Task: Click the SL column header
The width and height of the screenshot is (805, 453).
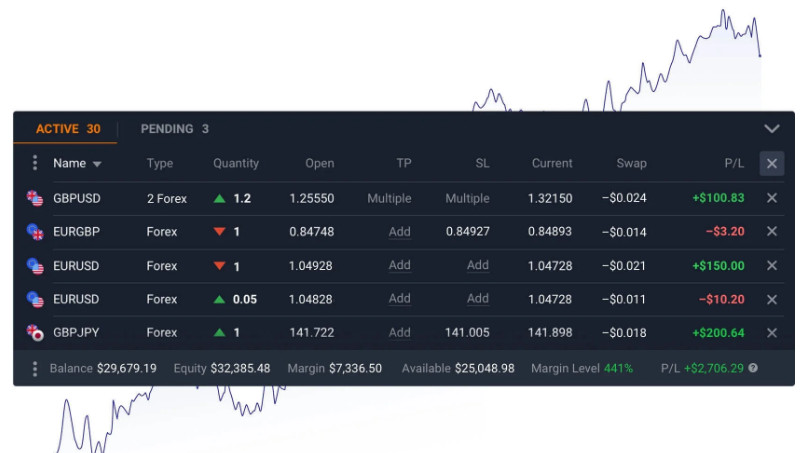Action: coord(482,163)
